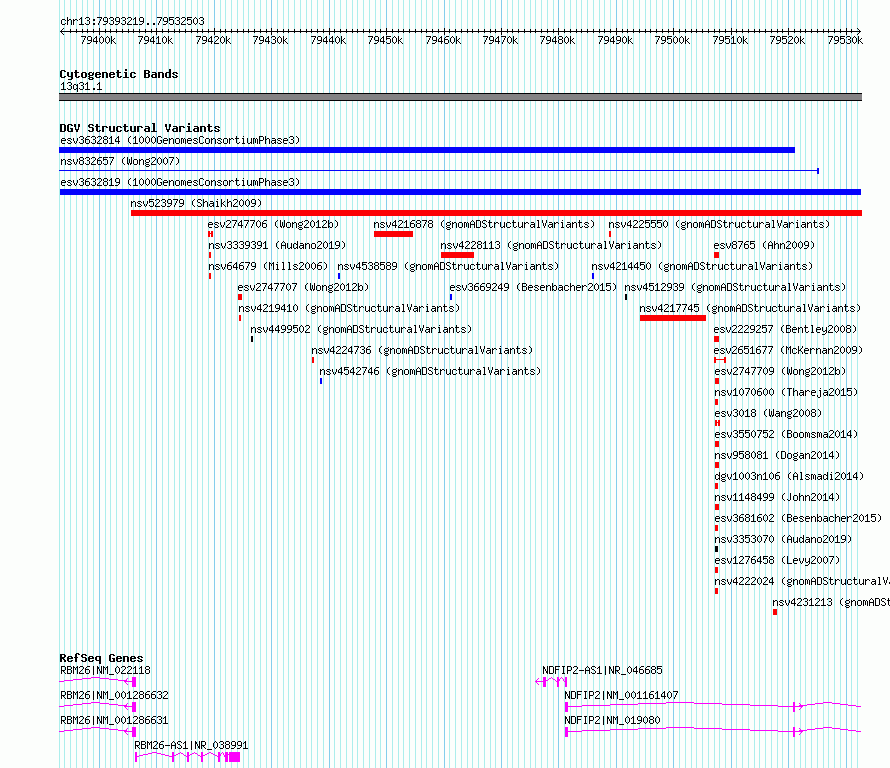Click nsv958081 (Dogan2014) variant label
Viewport: 890px width, 768px height.
[x=777, y=455]
